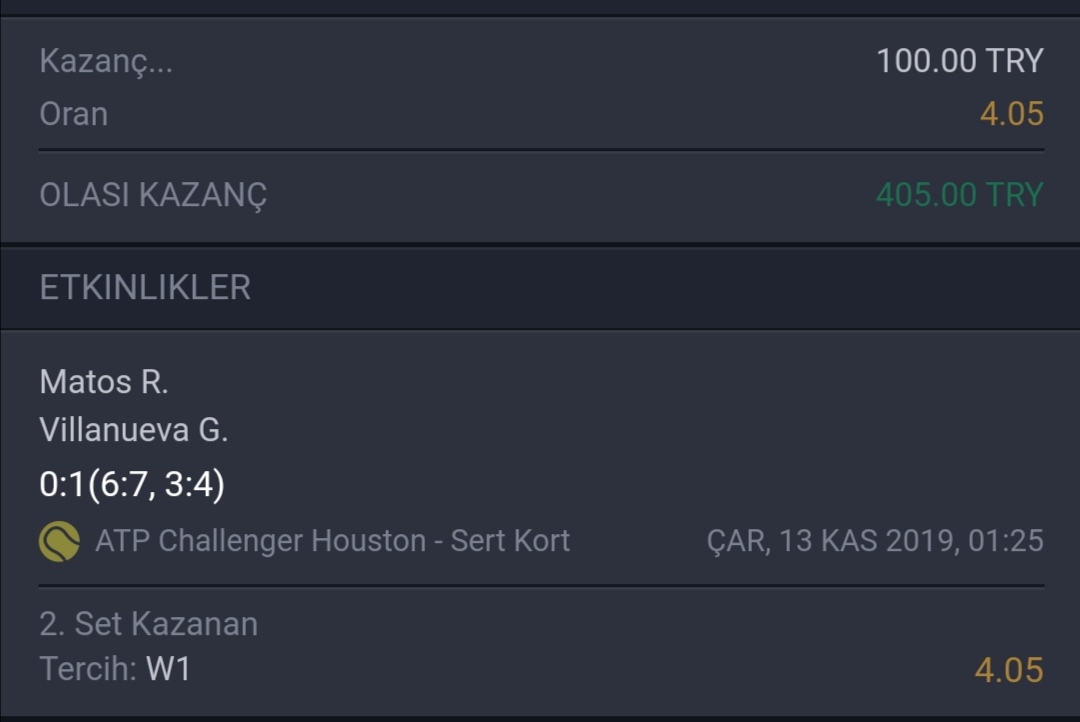Select the Villanueva G. player name
Screen dimensions: 1080x722
pyautogui.click(x=134, y=430)
